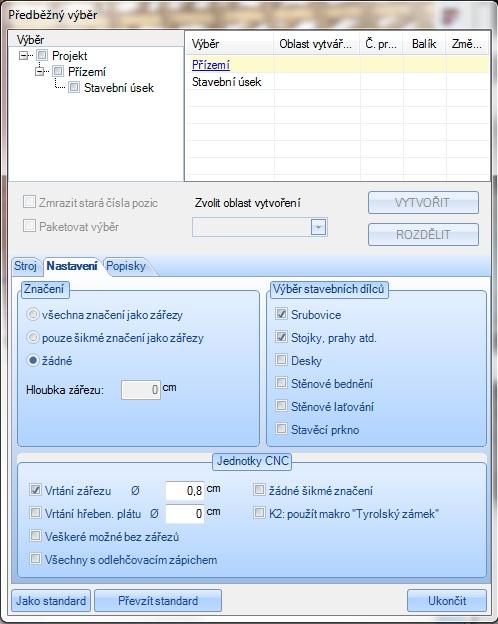Enable Vrtání hřeben. plátu checkbox
Screen dimensions: 498x624
tap(35, 513)
